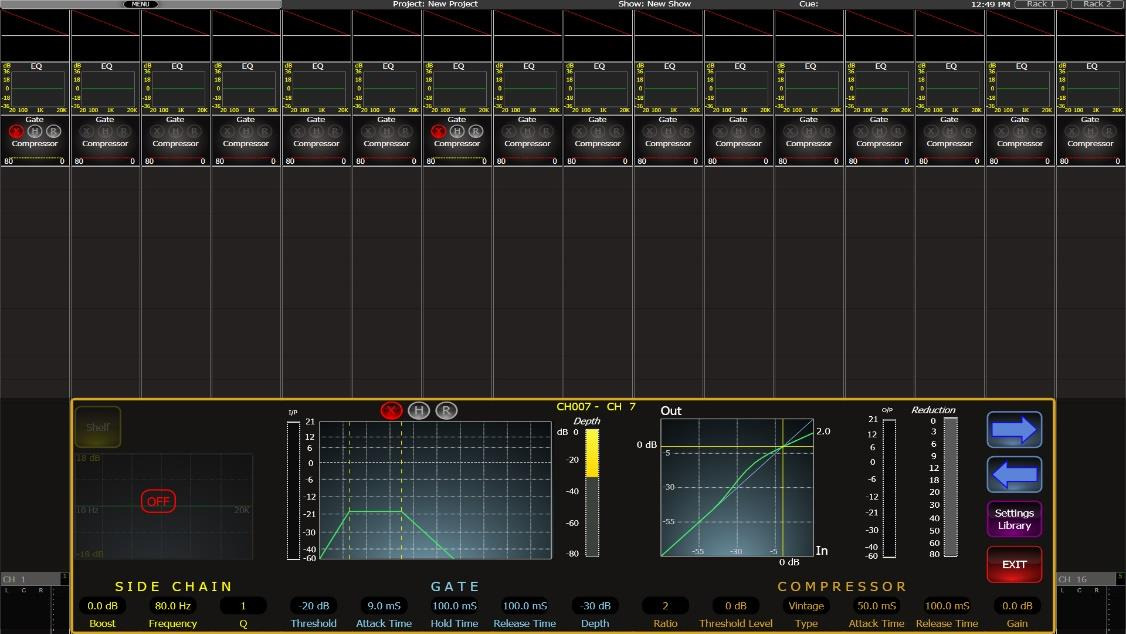Toggle the R button above the gate graph
The image size is (1126, 634).
click(x=446, y=411)
